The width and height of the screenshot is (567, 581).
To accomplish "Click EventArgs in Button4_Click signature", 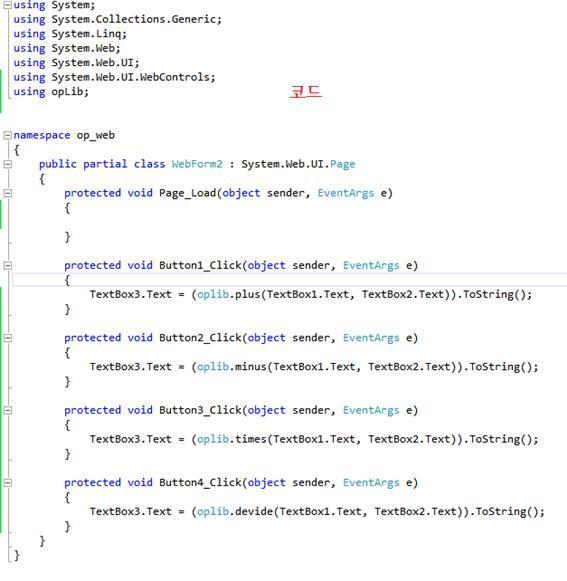I will [371, 482].
